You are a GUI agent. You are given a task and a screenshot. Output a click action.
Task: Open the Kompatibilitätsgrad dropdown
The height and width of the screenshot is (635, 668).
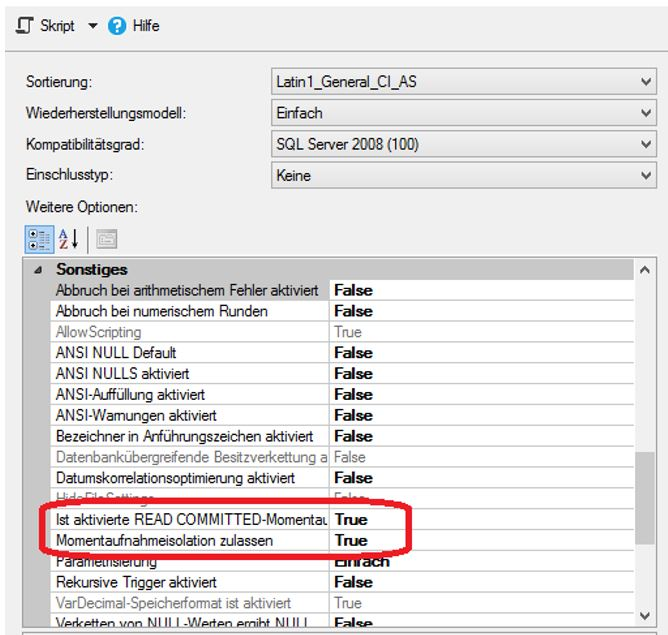coord(645,145)
